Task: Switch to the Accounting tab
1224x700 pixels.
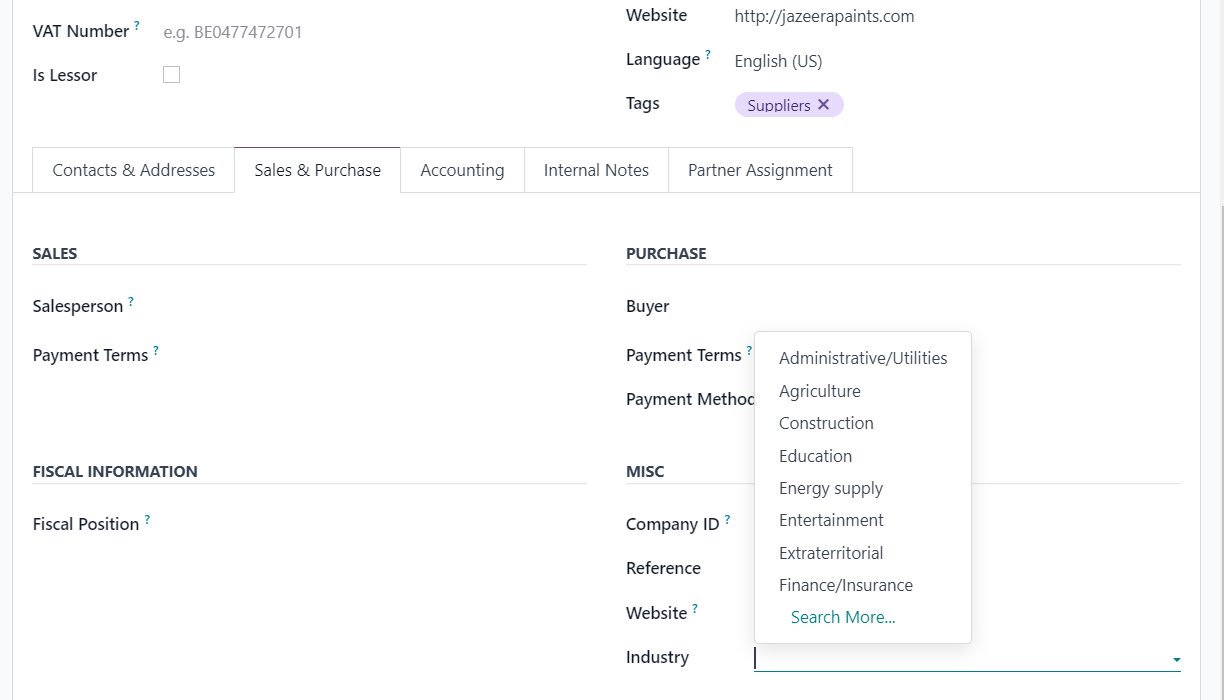Action: (x=462, y=170)
